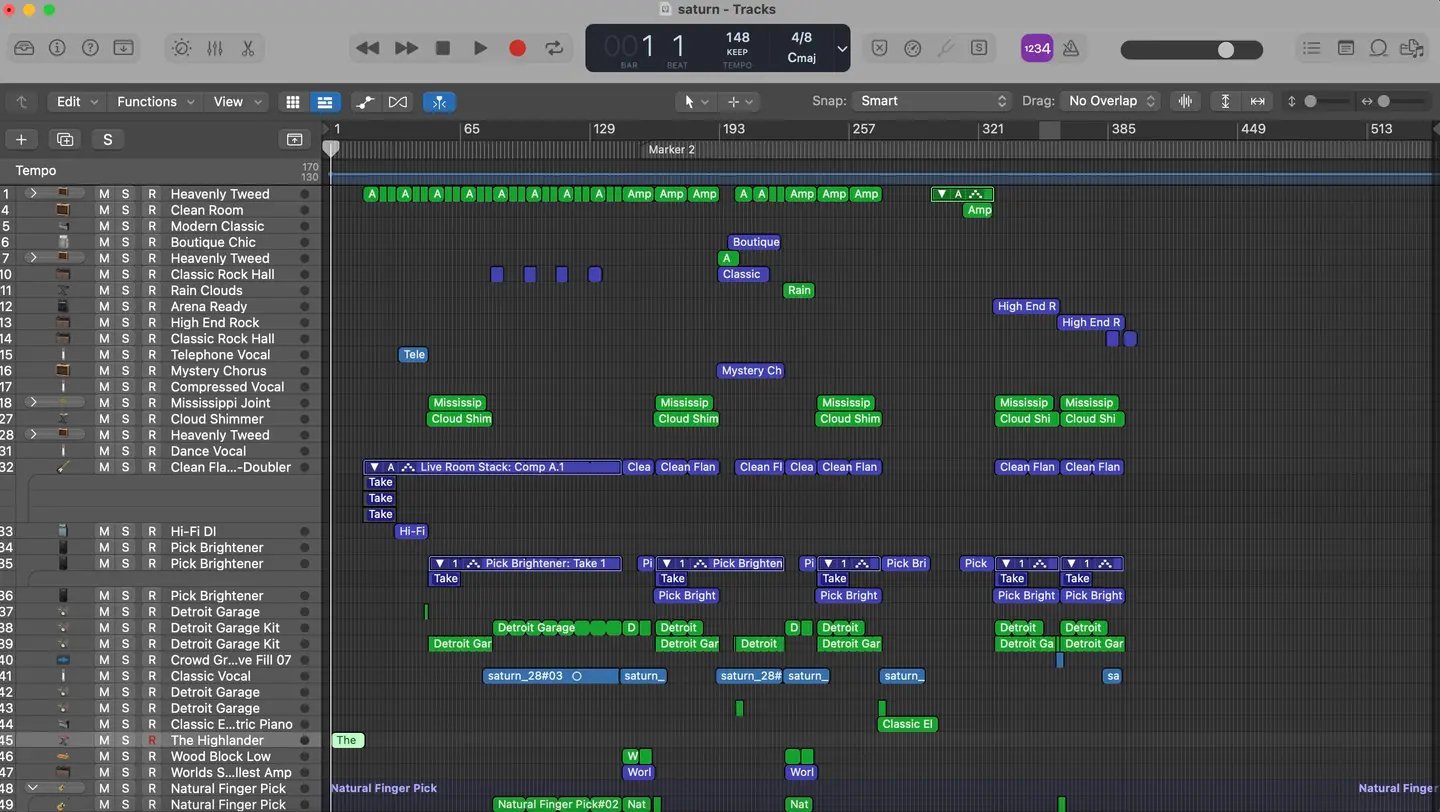Select the Classic El piano region
Viewport: 1440px width, 812px height.
click(908, 724)
